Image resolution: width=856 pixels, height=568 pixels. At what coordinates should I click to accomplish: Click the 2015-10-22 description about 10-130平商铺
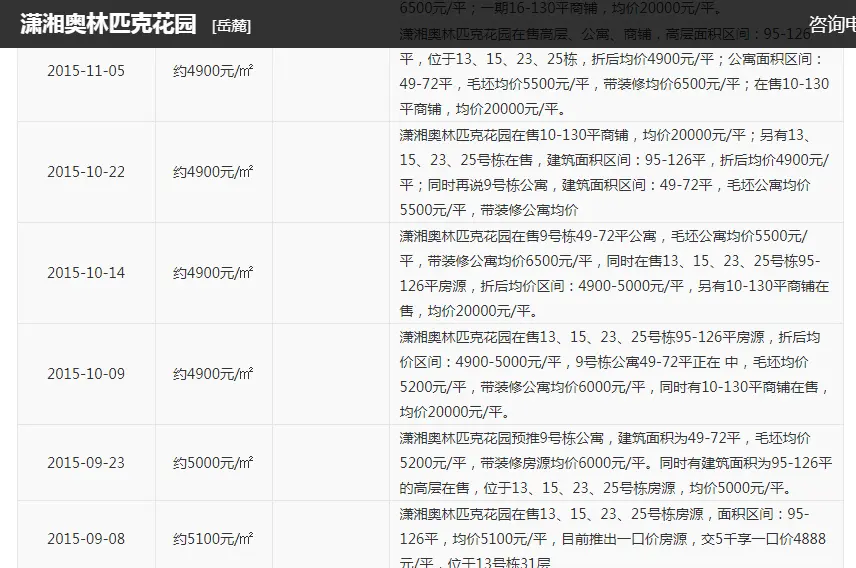tap(614, 172)
